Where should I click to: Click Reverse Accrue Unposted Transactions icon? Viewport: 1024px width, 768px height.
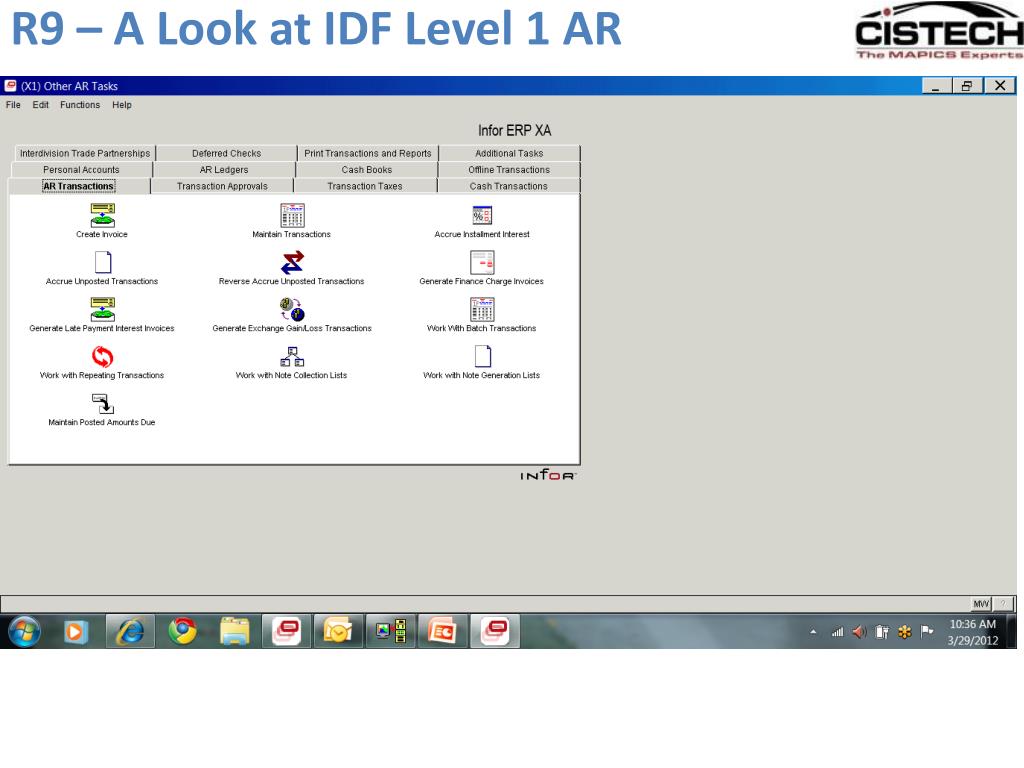coord(292,263)
